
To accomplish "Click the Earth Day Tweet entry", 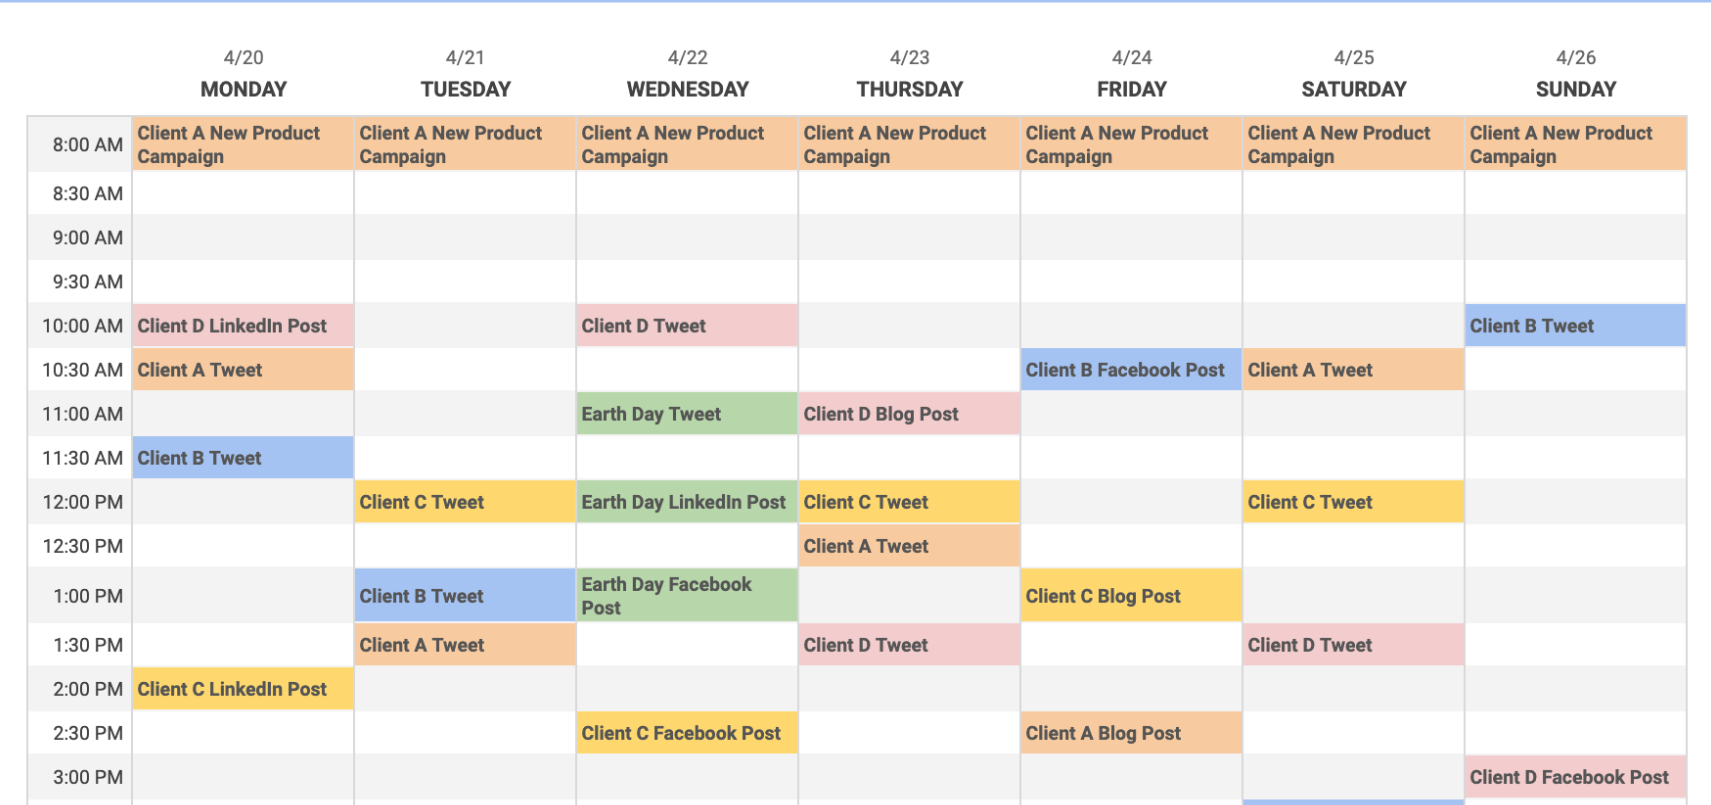I will click(x=686, y=414).
